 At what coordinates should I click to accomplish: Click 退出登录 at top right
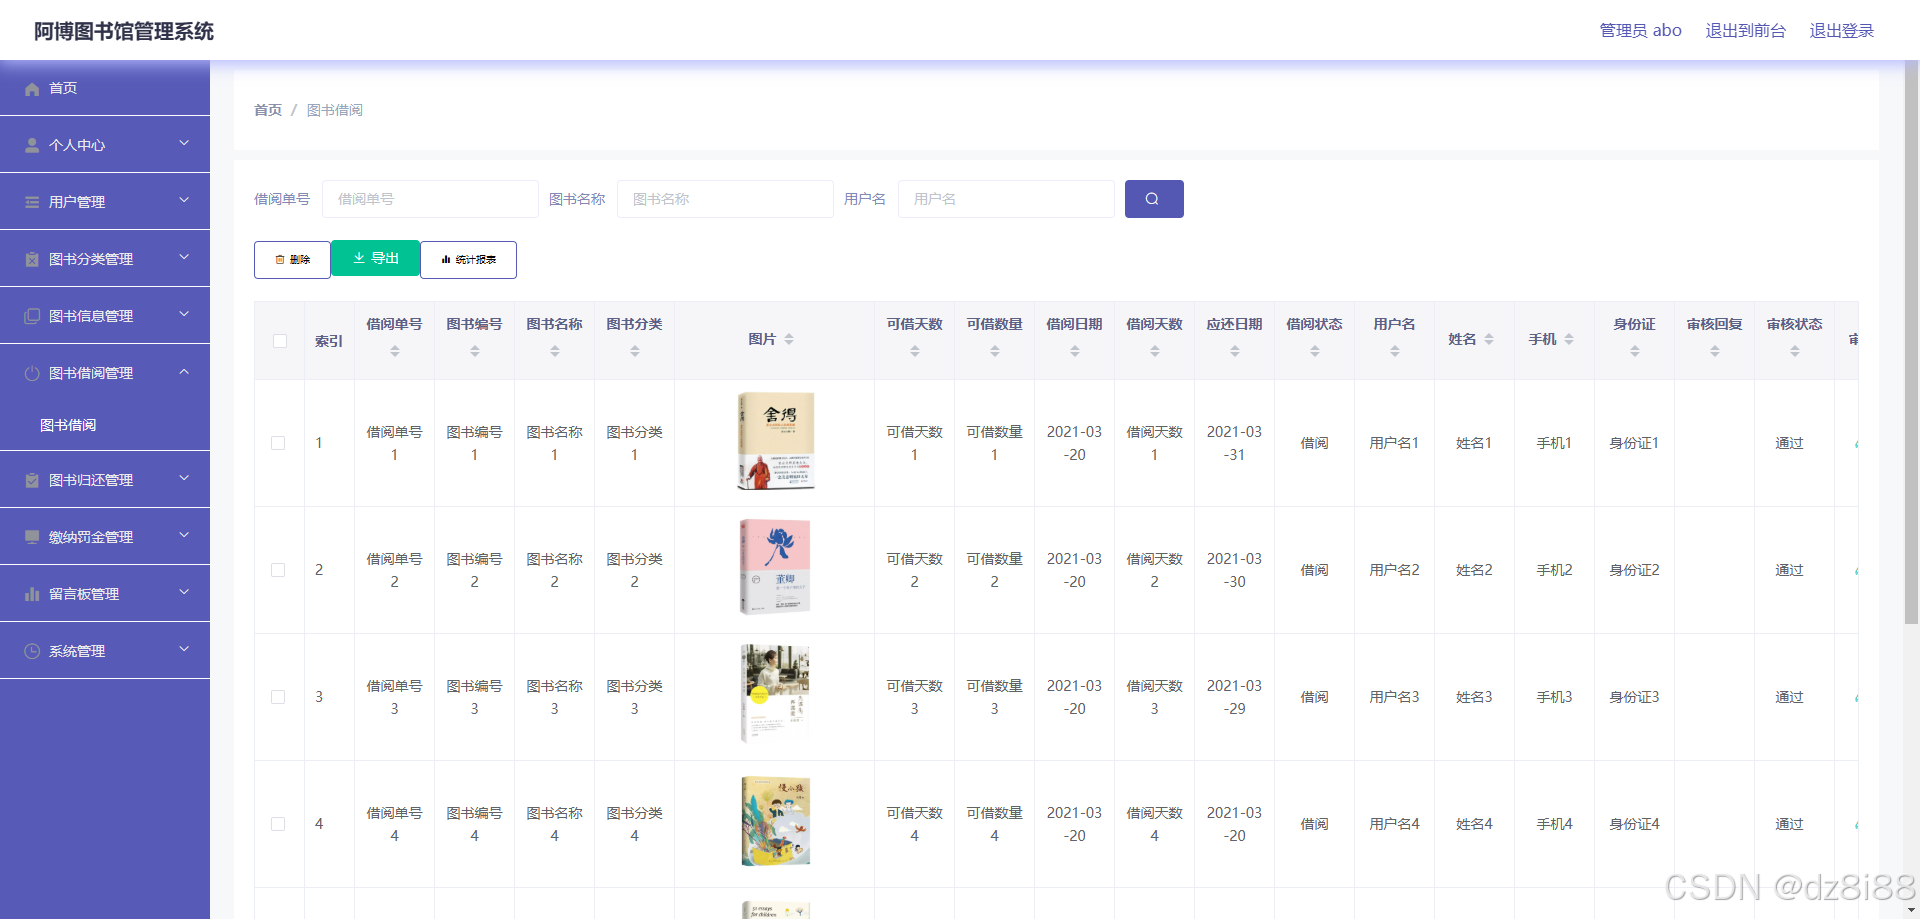click(1841, 31)
